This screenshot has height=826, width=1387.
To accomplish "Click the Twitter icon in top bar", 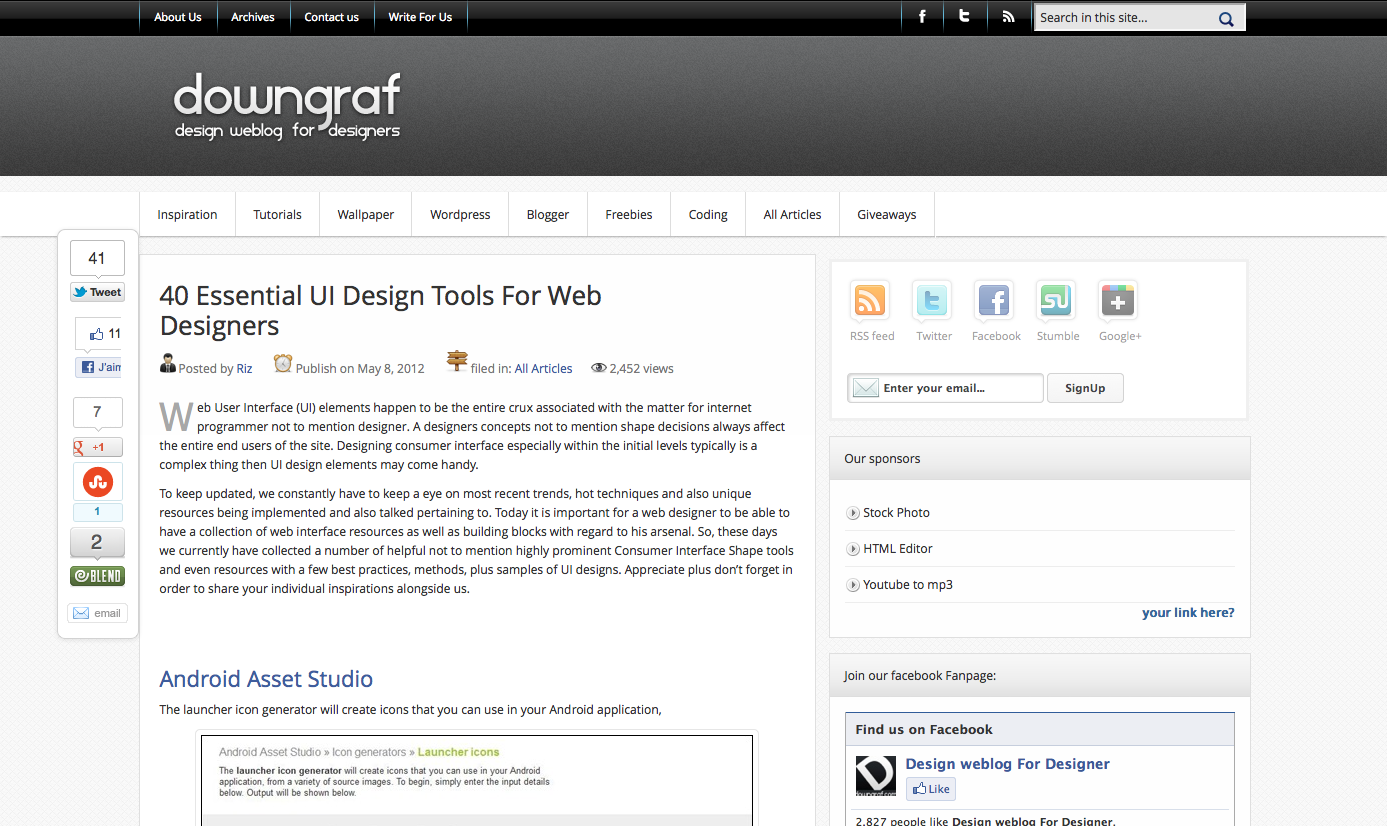I will pos(965,17).
